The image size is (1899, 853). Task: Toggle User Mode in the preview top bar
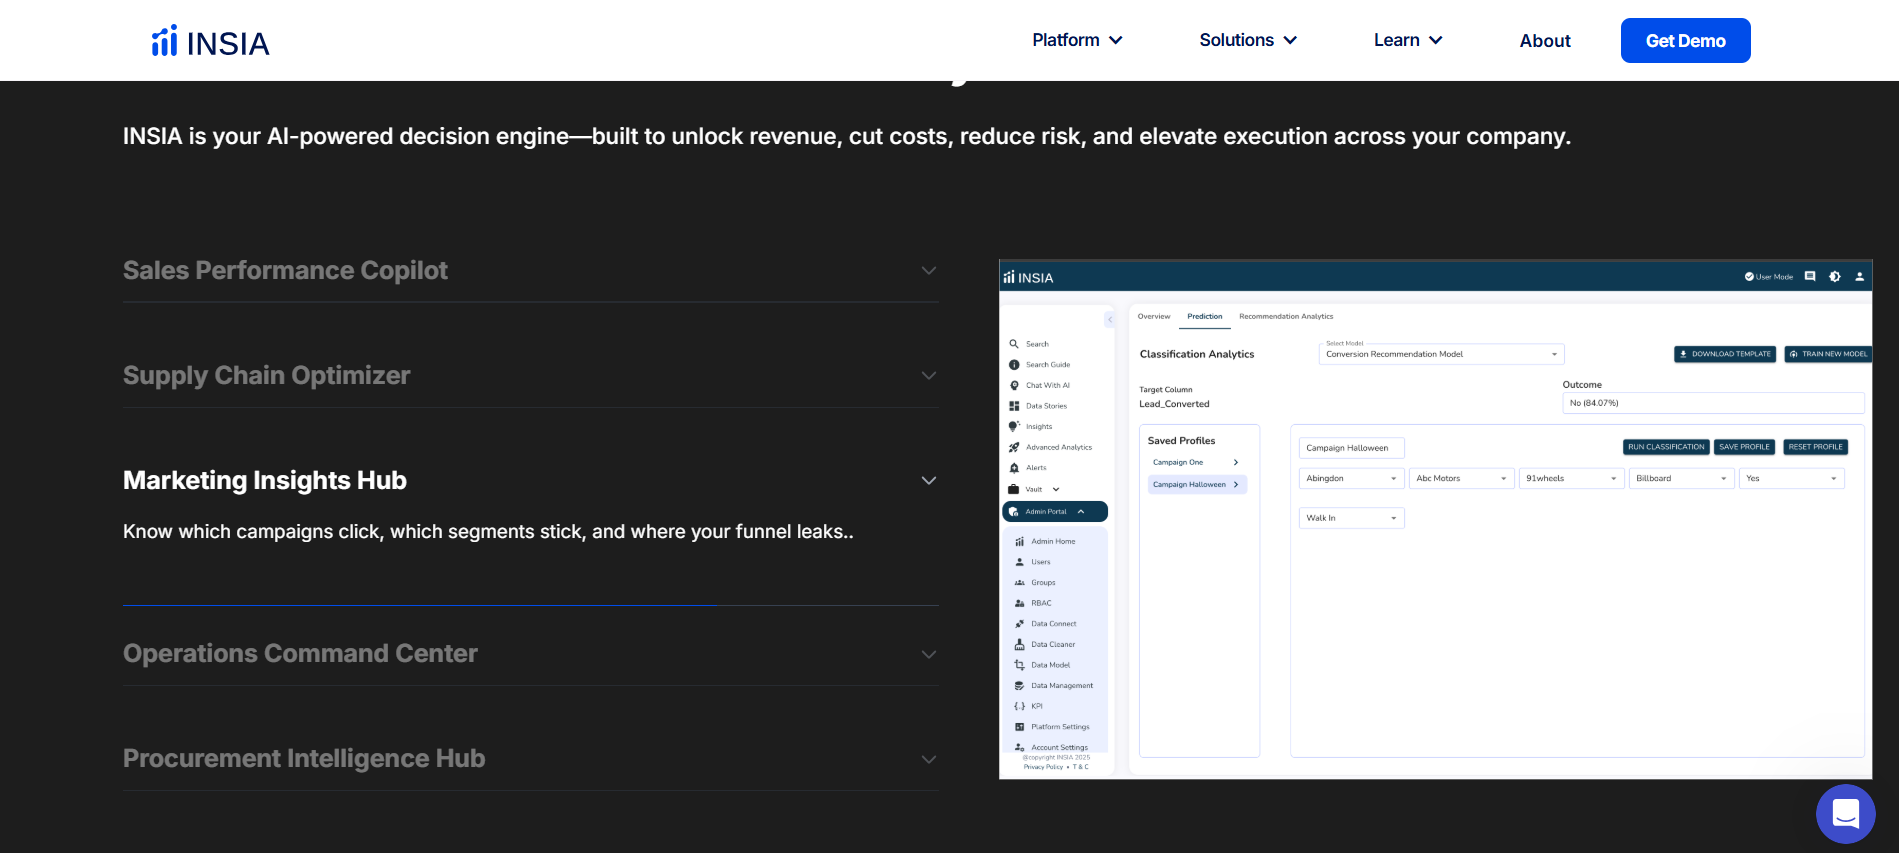pos(1769,277)
